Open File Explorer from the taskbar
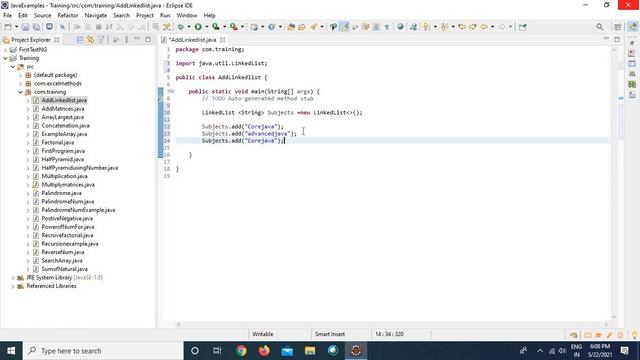 tap(310, 351)
